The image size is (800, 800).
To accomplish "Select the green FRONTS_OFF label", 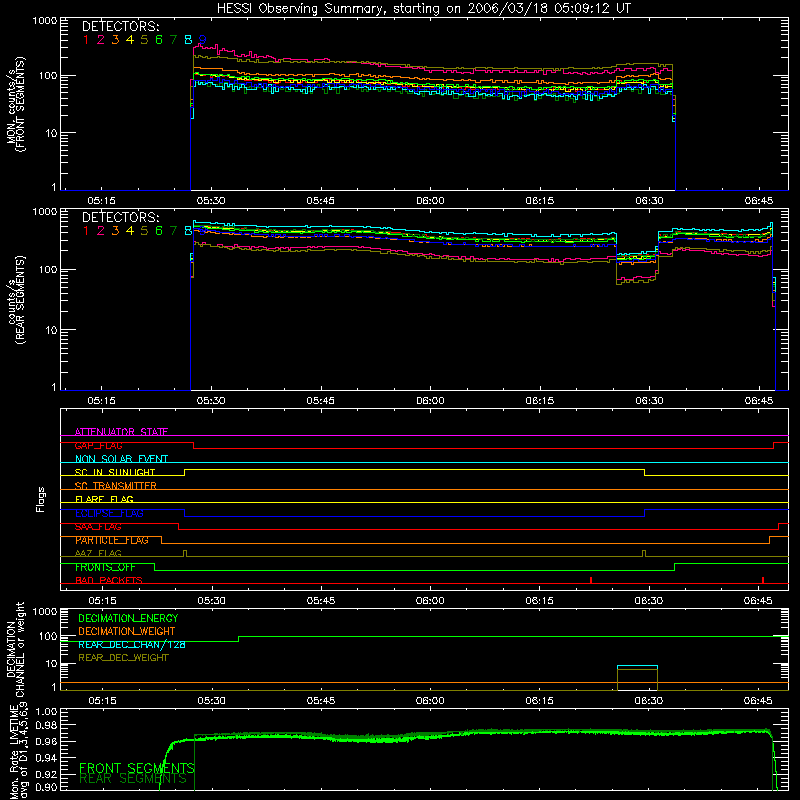I will pyautogui.click(x=105, y=567).
